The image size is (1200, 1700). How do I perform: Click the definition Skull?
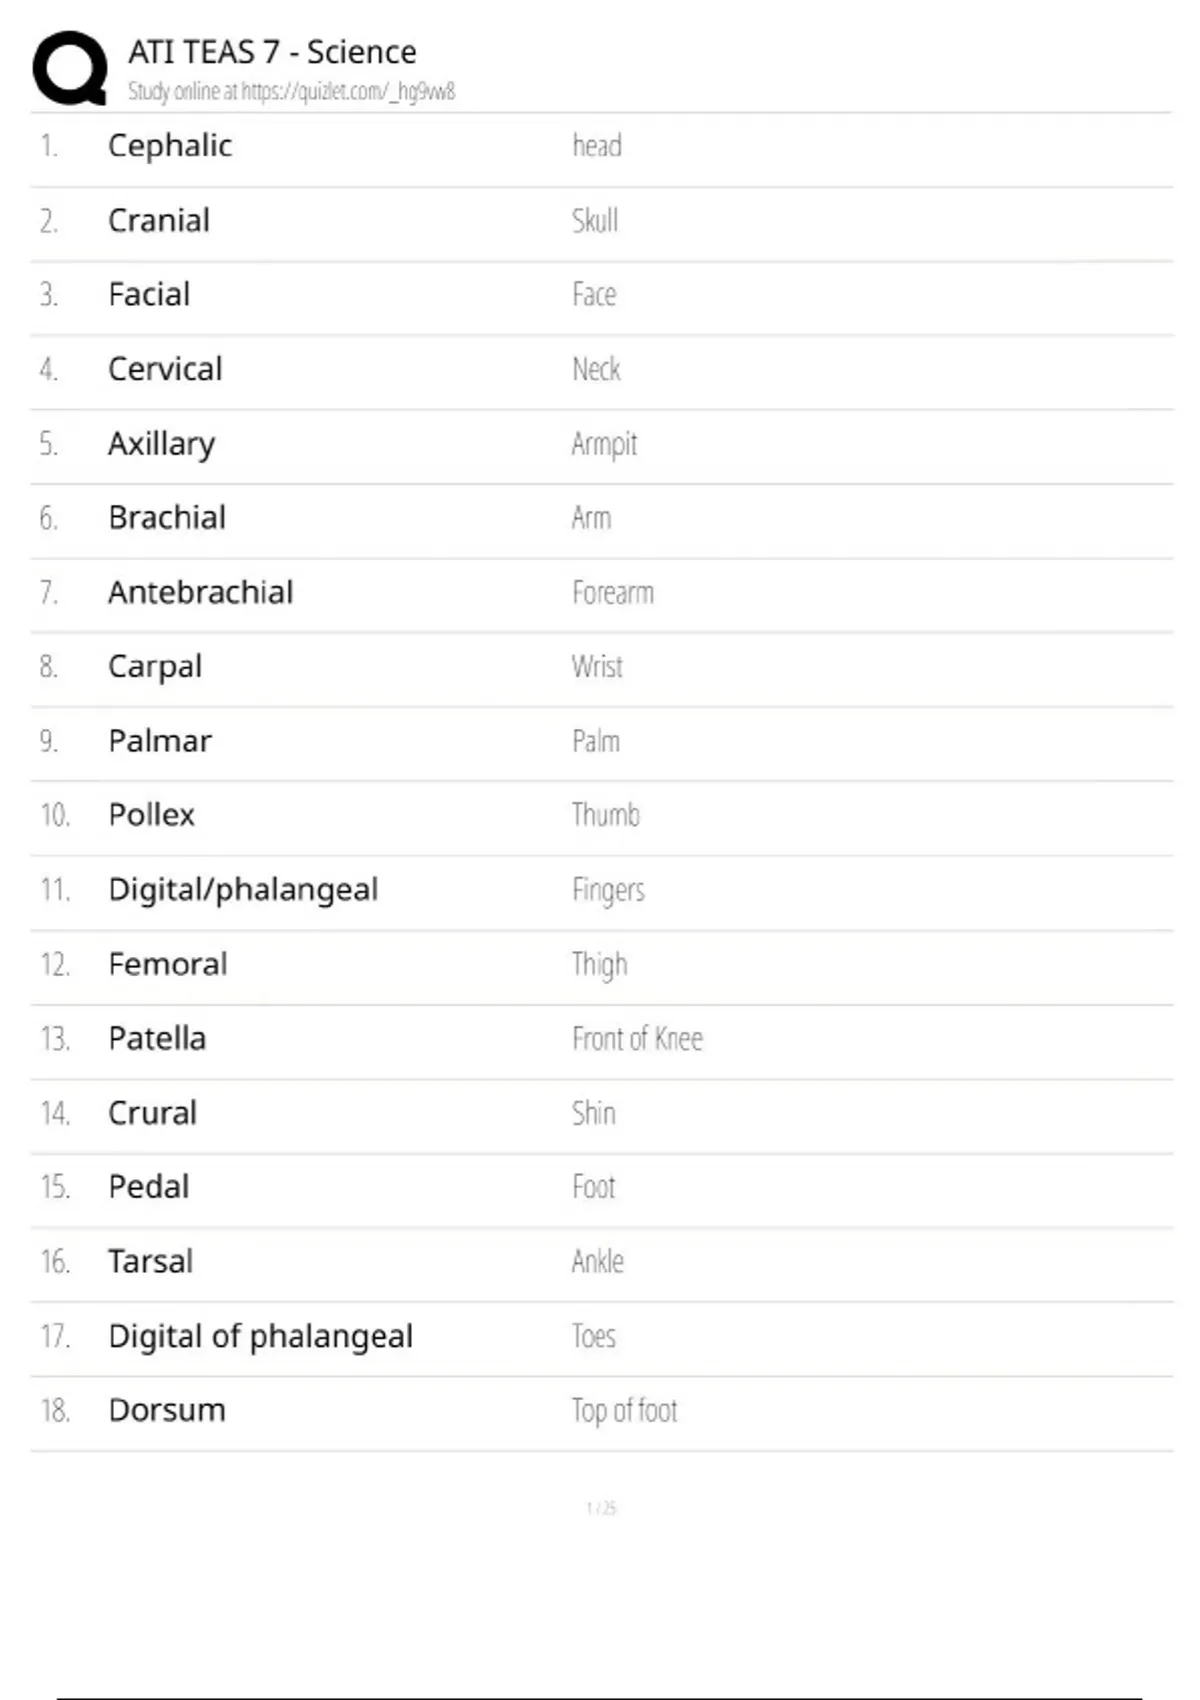(595, 221)
